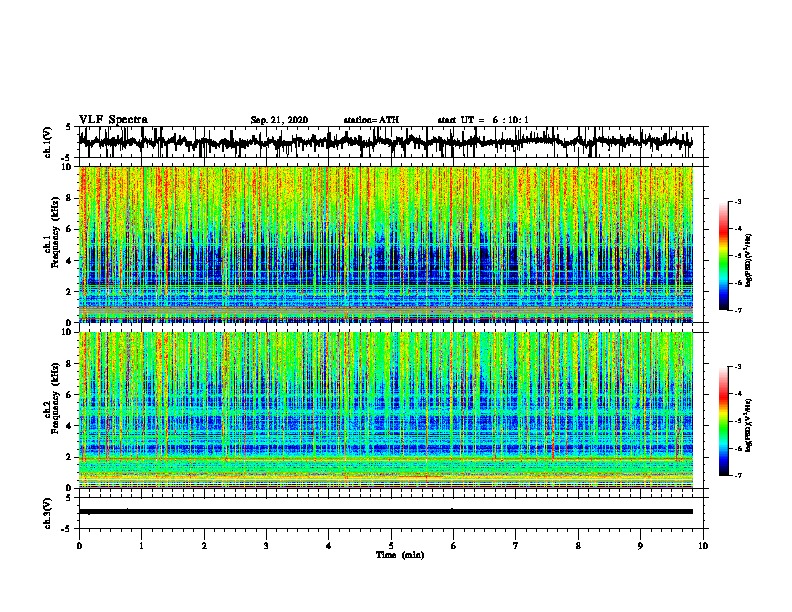
Task: Click the log(PSD) label beside ch.1 color bar
Action: click(x=749, y=261)
